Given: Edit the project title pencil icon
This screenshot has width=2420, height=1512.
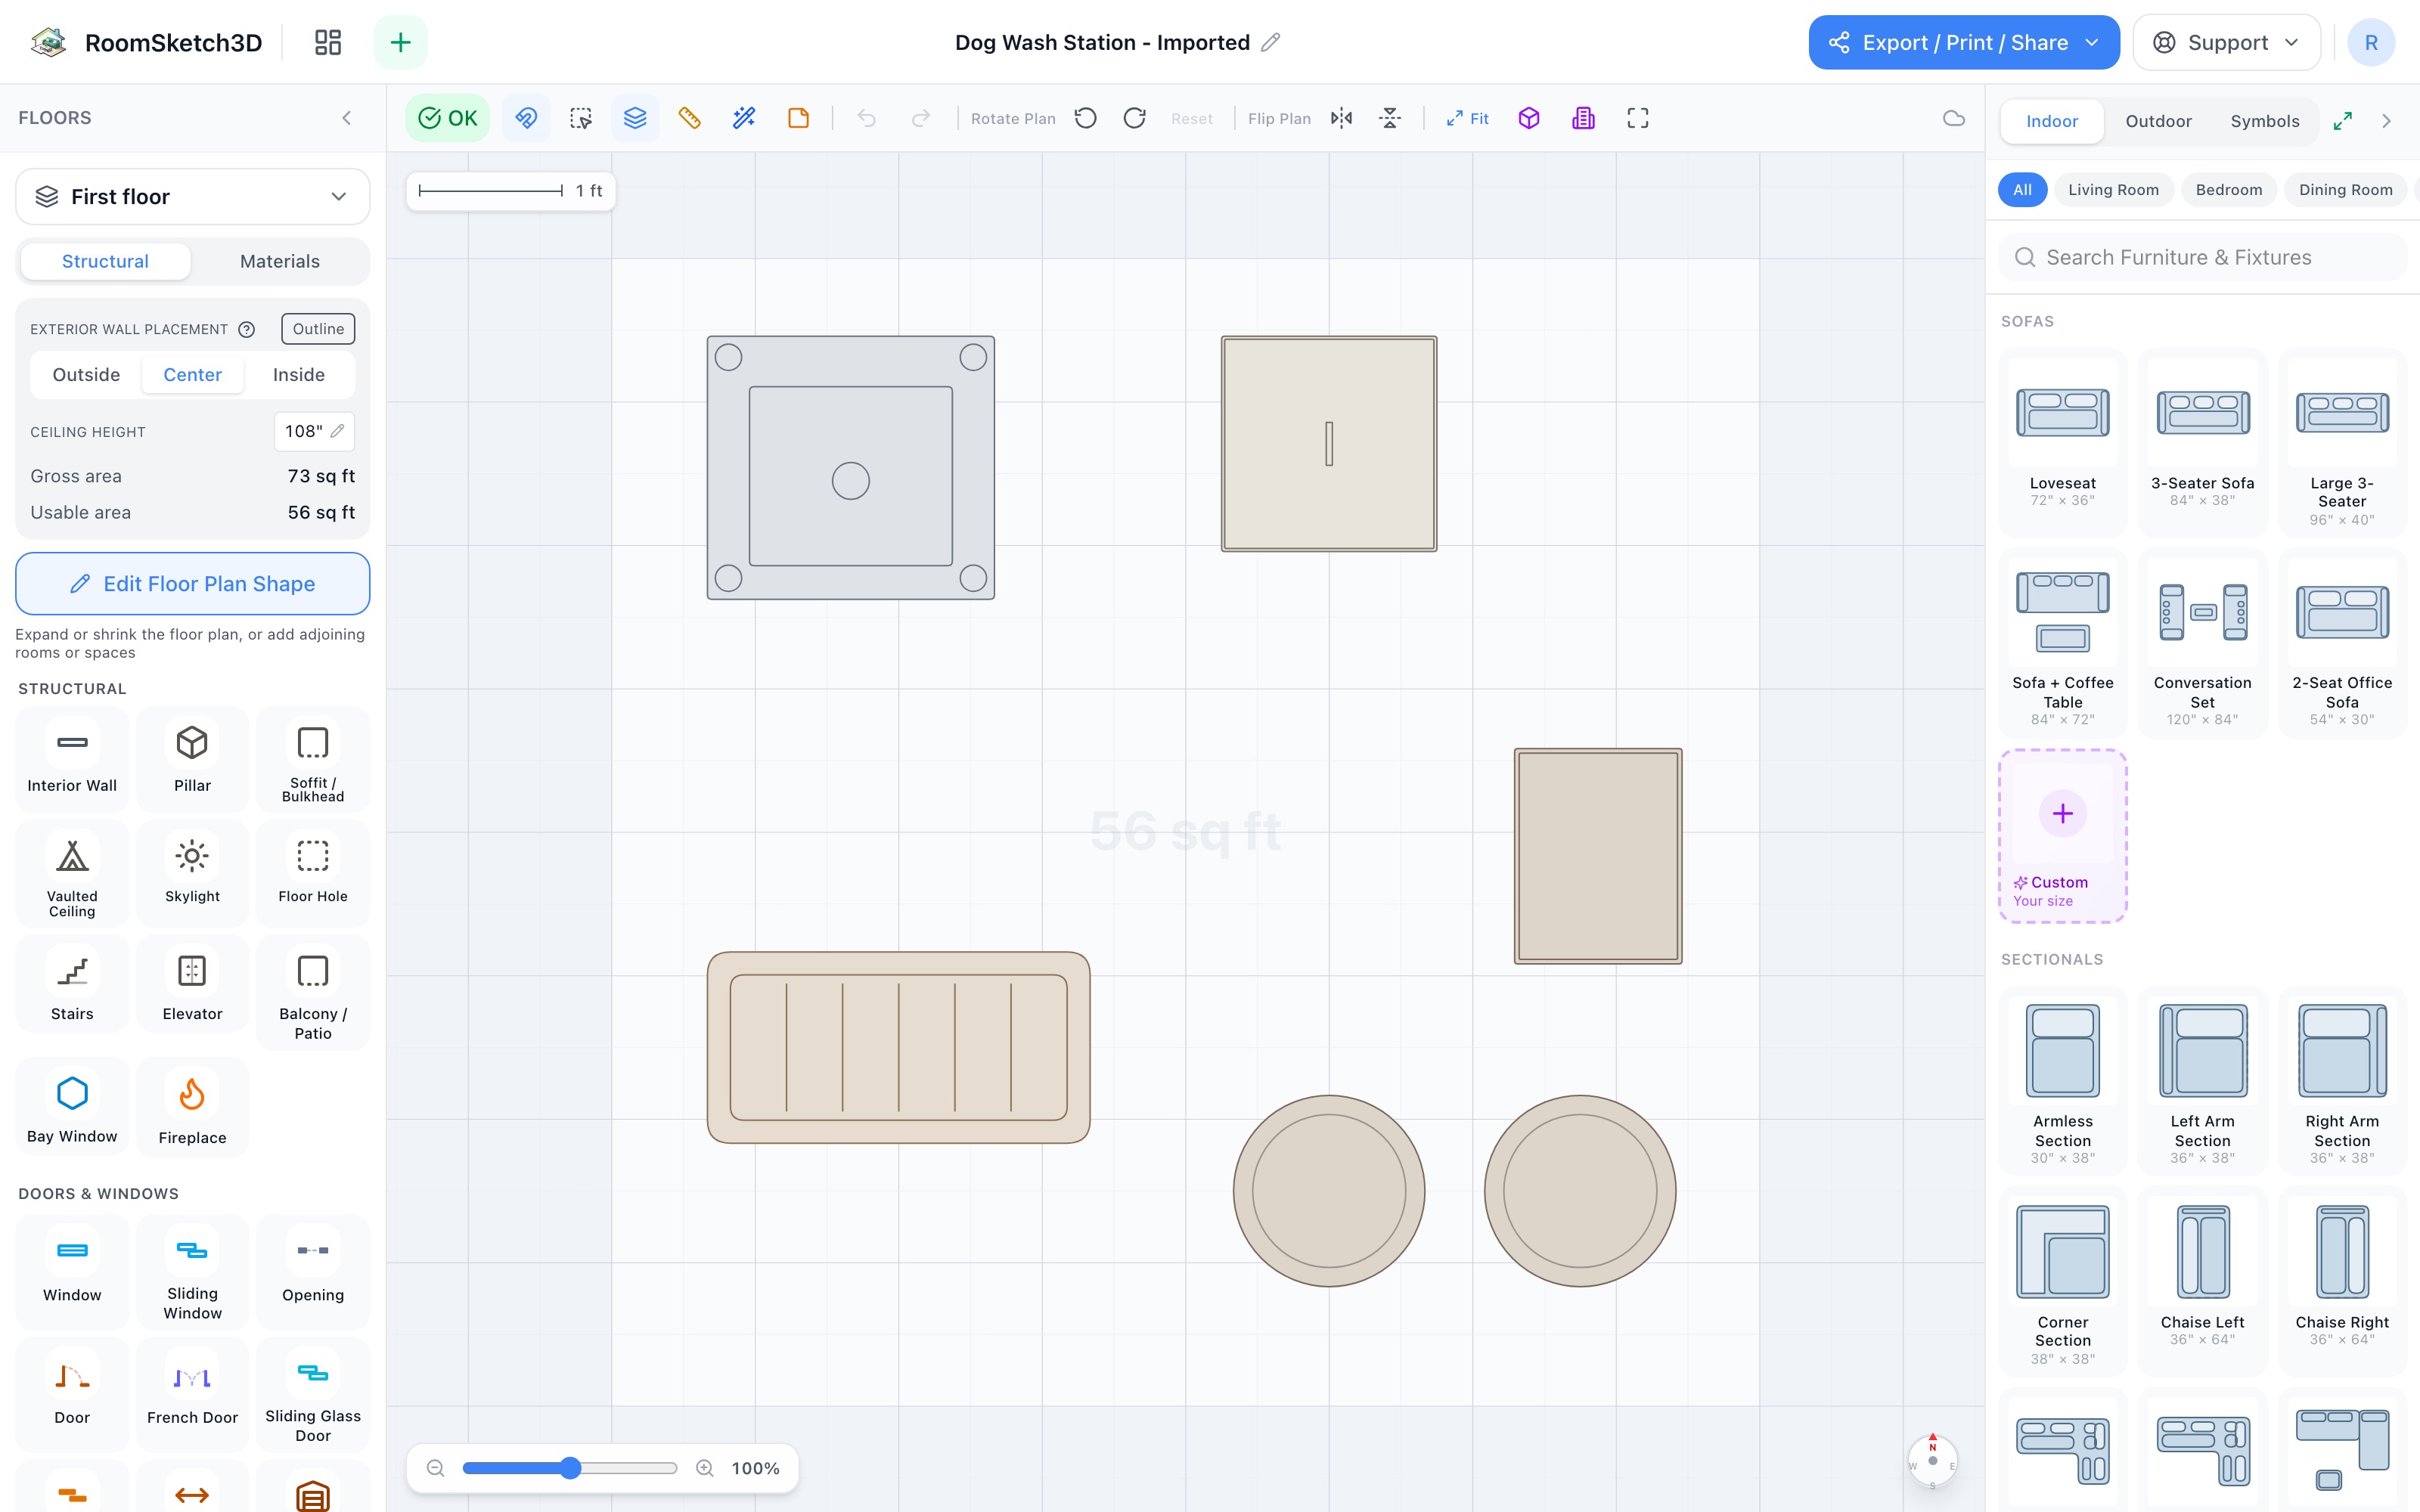Looking at the screenshot, I should point(1270,42).
